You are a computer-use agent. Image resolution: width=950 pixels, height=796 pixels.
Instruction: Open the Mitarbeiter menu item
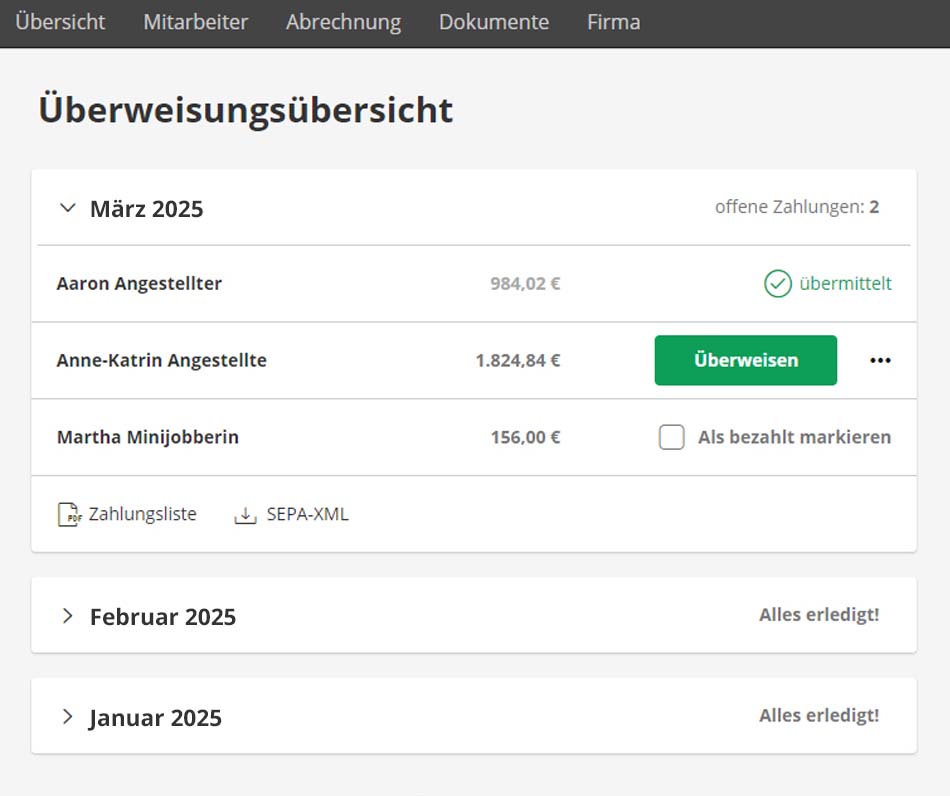point(195,22)
